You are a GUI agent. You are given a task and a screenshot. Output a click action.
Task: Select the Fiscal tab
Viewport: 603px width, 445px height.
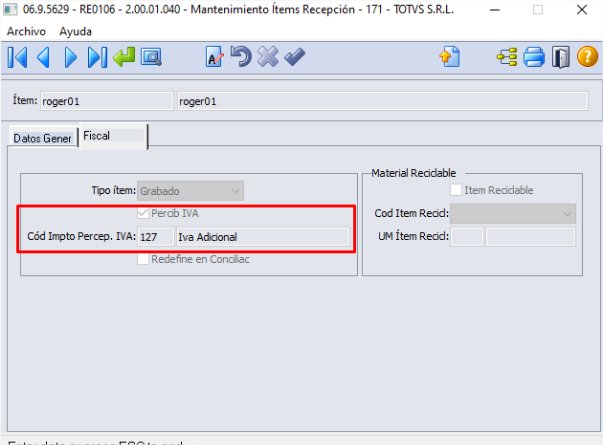coord(113,136)
